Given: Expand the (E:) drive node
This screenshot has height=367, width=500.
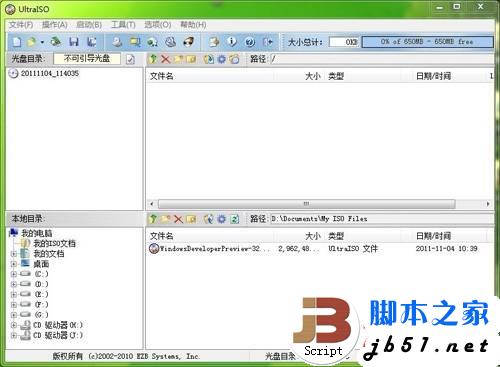Looking at the screenshot, I should point(14,295).
